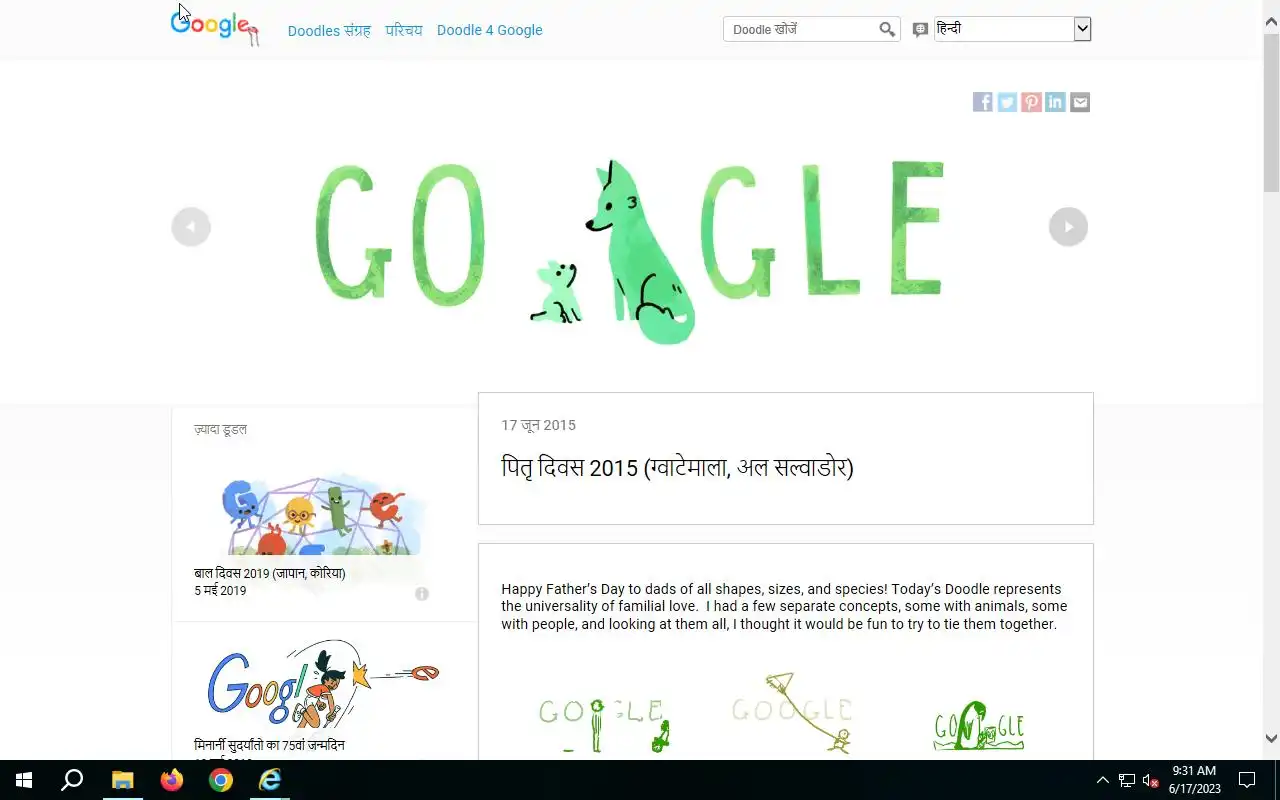Click info icon on Children's Day doodle
1280x800 pixels.
pos(422,594)
